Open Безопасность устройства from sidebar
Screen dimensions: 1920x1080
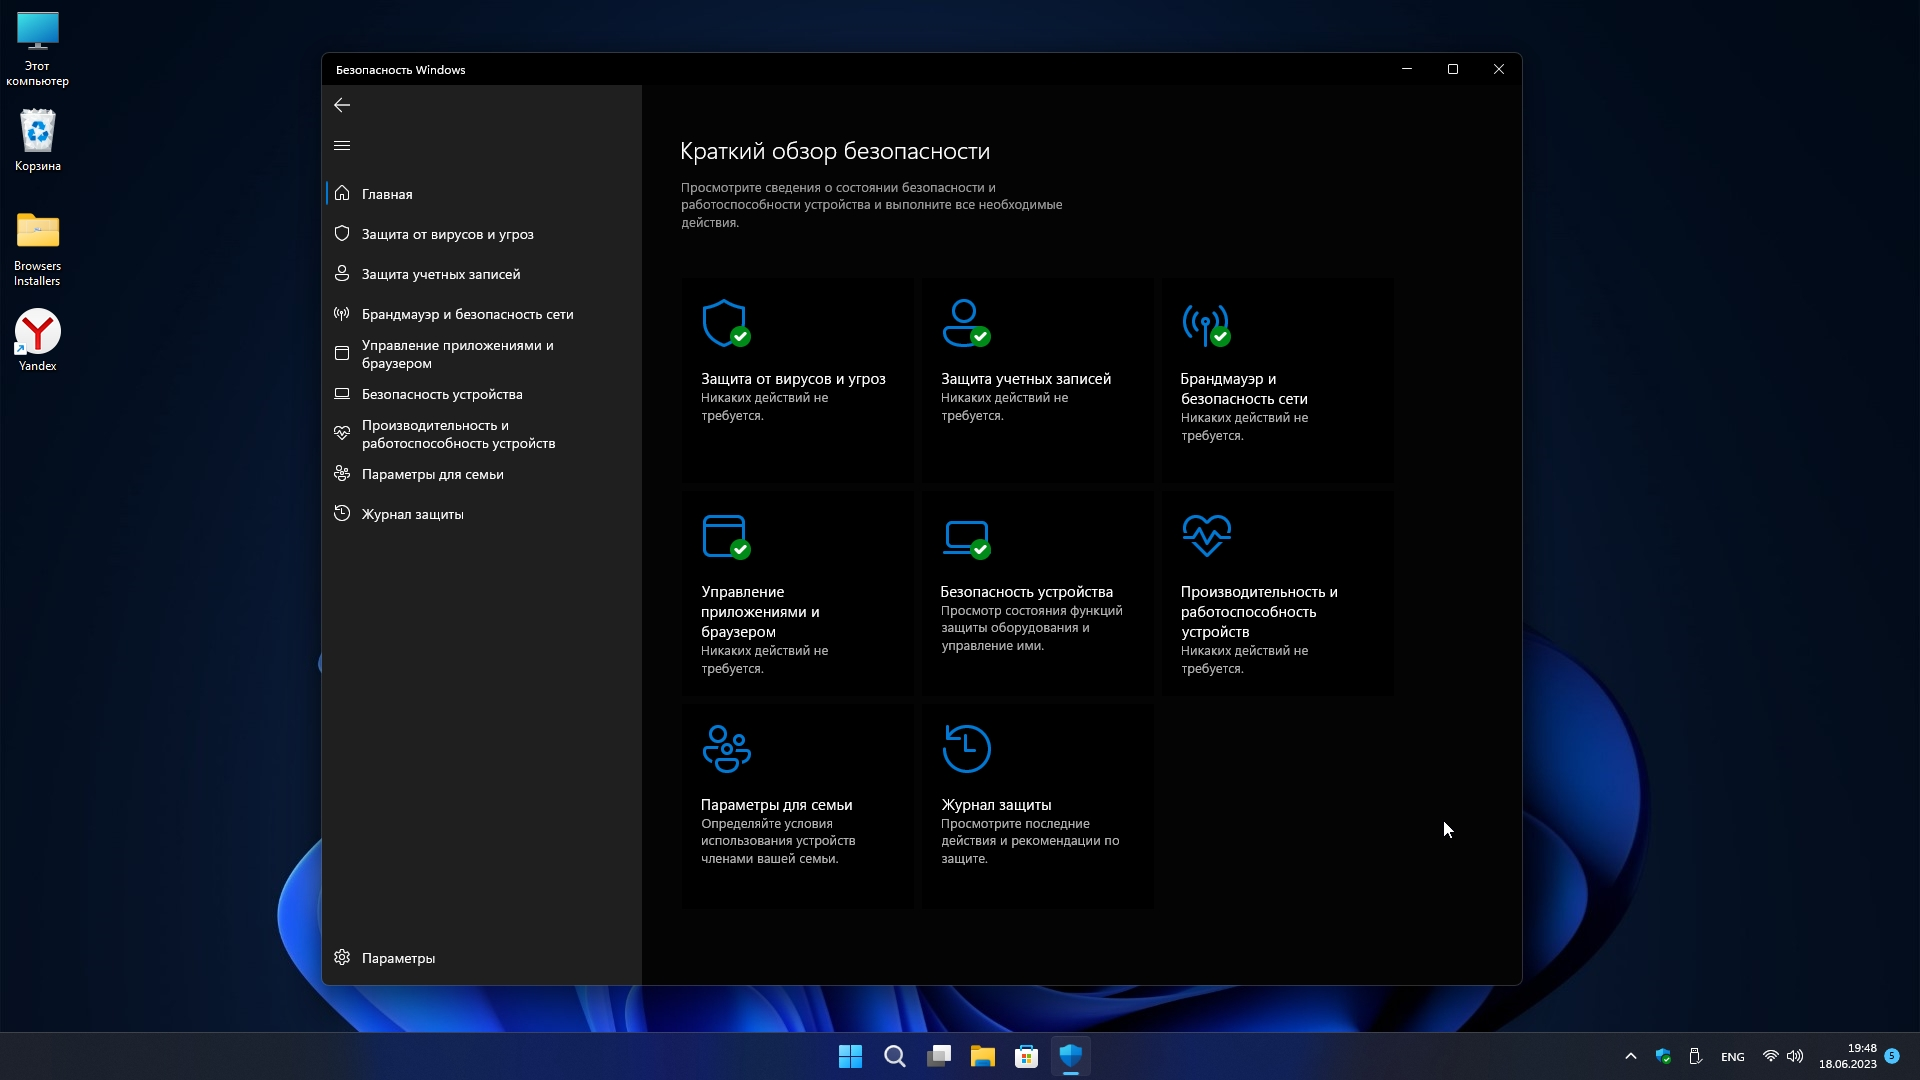click(x=441, y=394)
